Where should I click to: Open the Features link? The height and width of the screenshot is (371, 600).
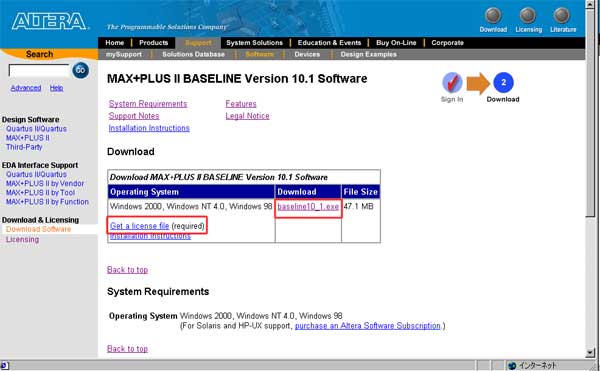pos(241,104)
